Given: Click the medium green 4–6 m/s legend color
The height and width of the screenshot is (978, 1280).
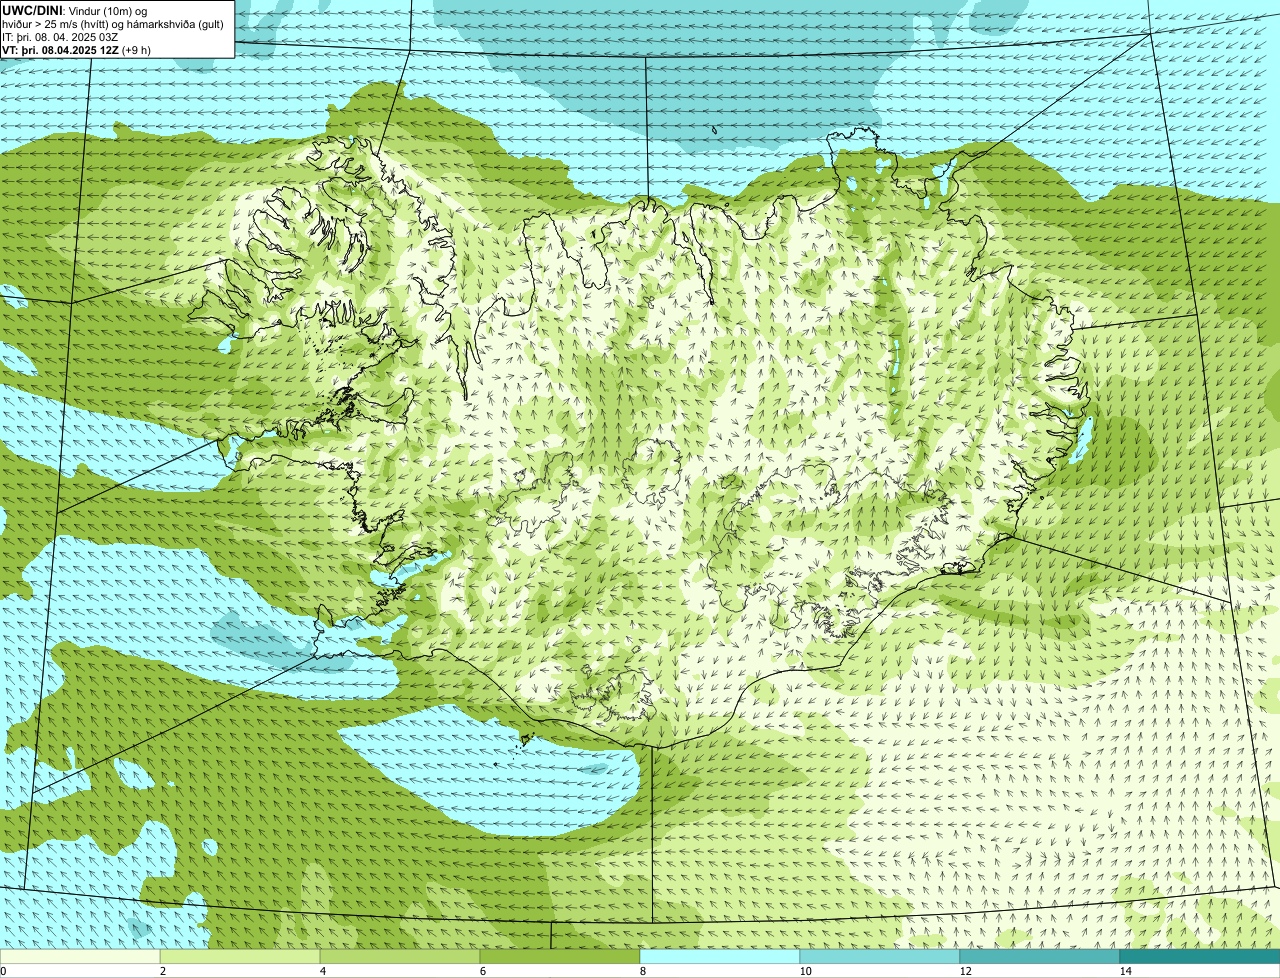Looking at the screenshot, I should click(x=400, y=956).
